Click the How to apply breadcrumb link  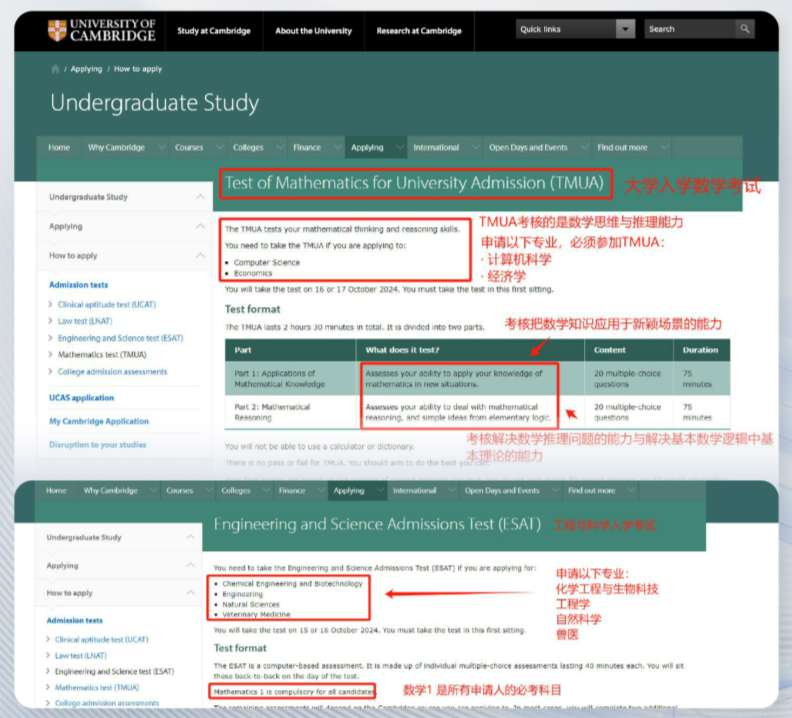click(138, 69)
